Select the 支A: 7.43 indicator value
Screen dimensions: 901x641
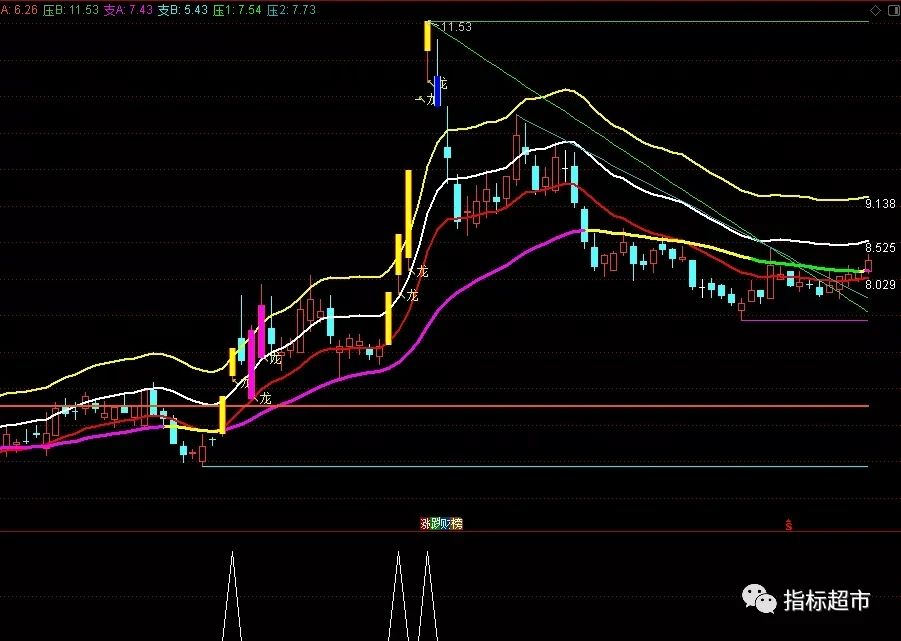tap(128, 10)
